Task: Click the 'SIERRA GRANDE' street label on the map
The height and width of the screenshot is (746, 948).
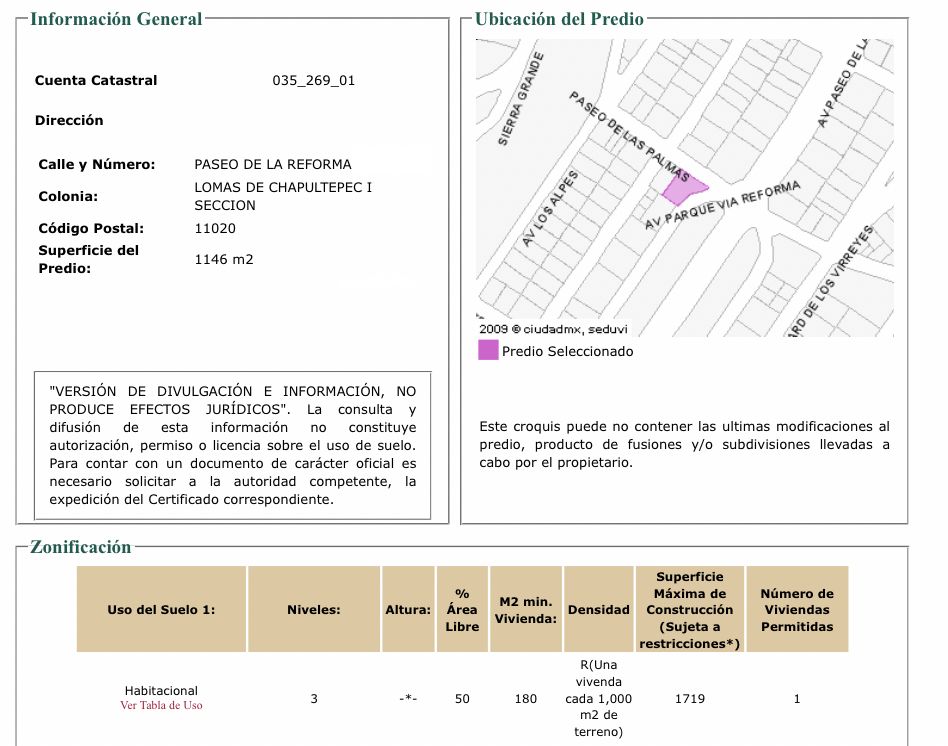Action: (521, 99)
